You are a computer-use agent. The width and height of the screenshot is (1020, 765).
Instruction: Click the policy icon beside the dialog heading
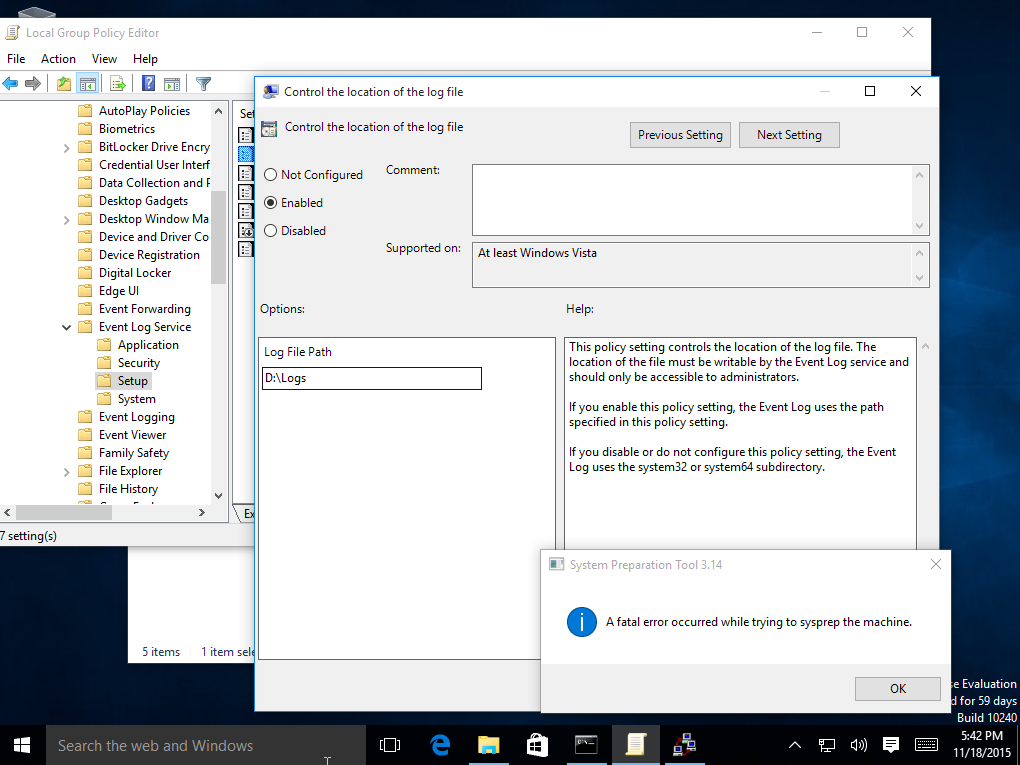tap(269, 128)
